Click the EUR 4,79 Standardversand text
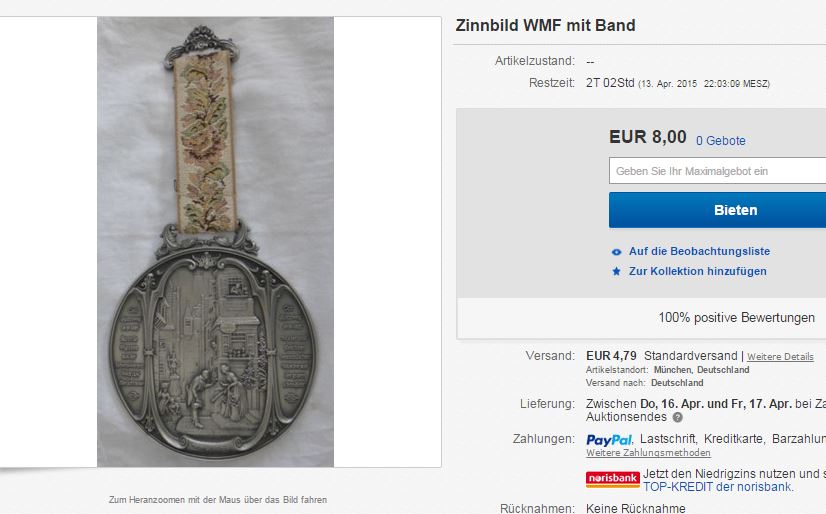Viewport: 826px width, 514px height. [662, 356]
